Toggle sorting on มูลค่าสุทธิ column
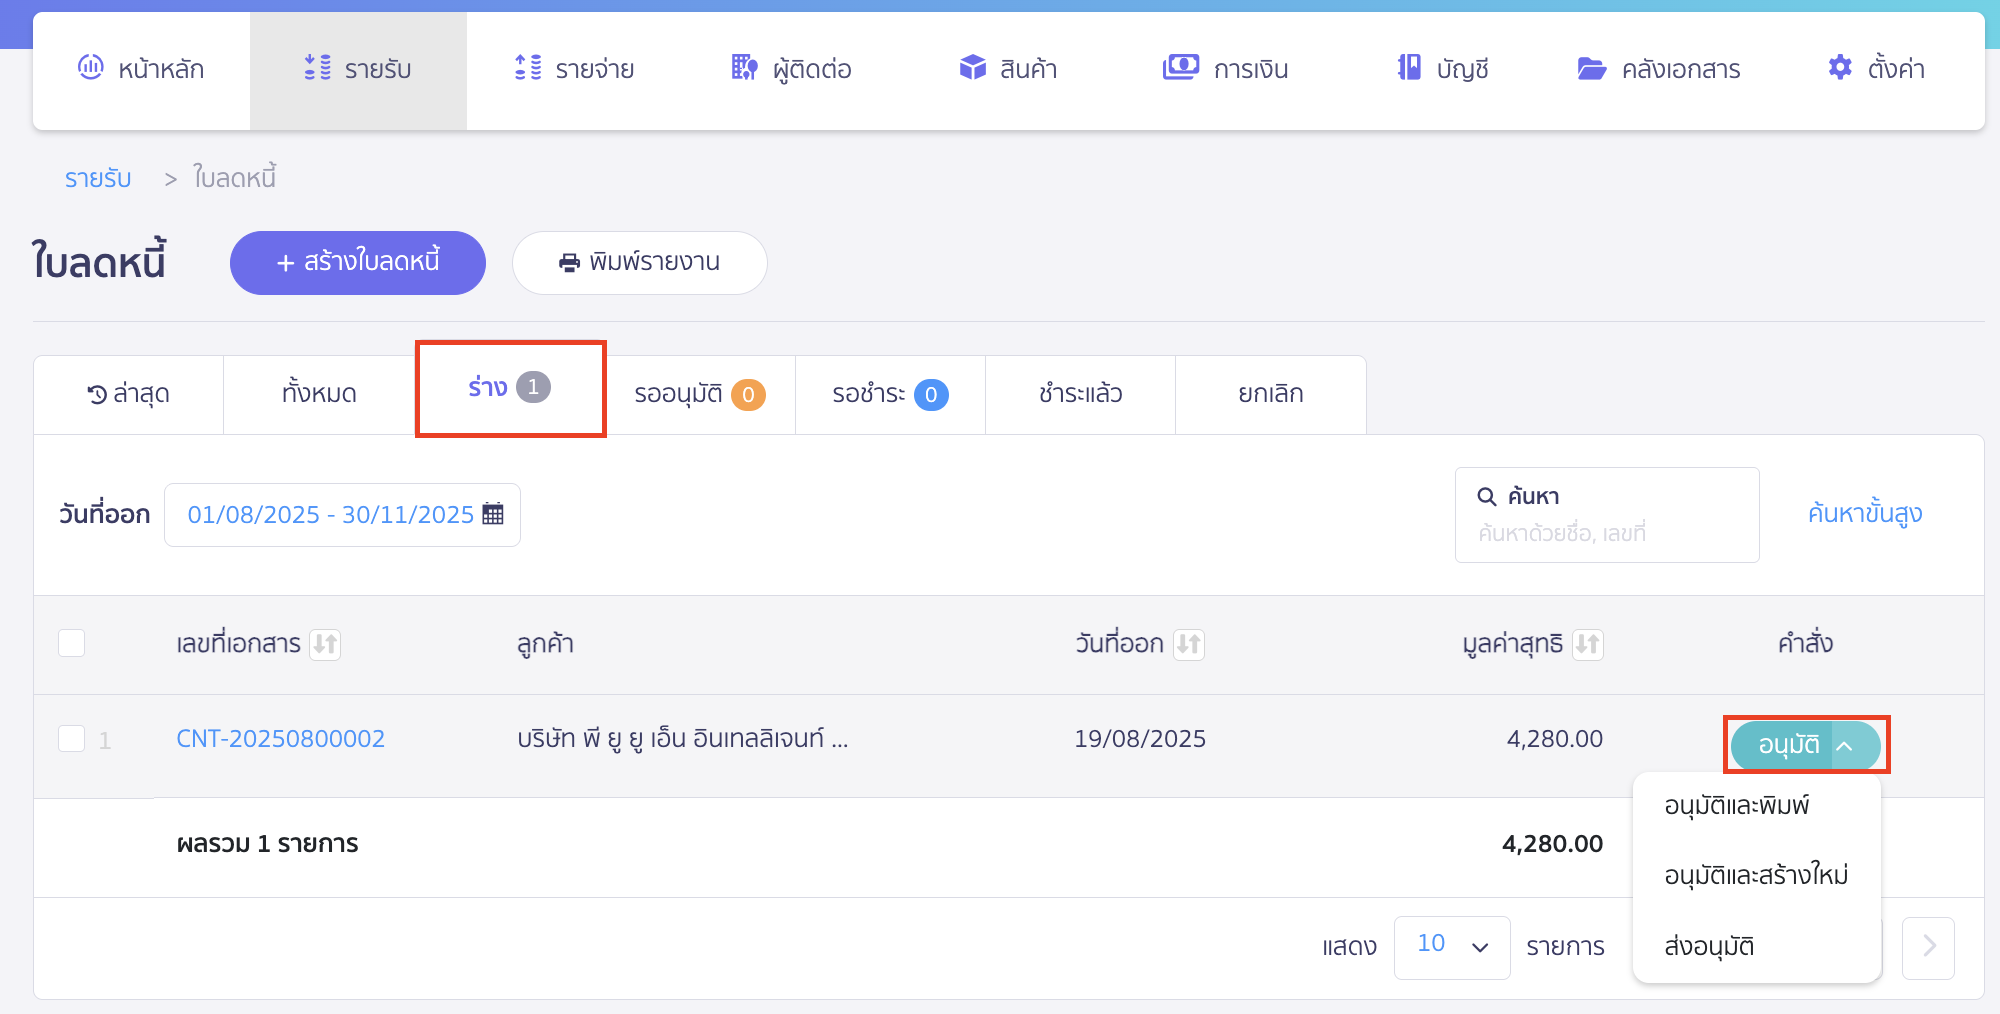Screen dimensions: 2000x1014 tap(1588, 644)
